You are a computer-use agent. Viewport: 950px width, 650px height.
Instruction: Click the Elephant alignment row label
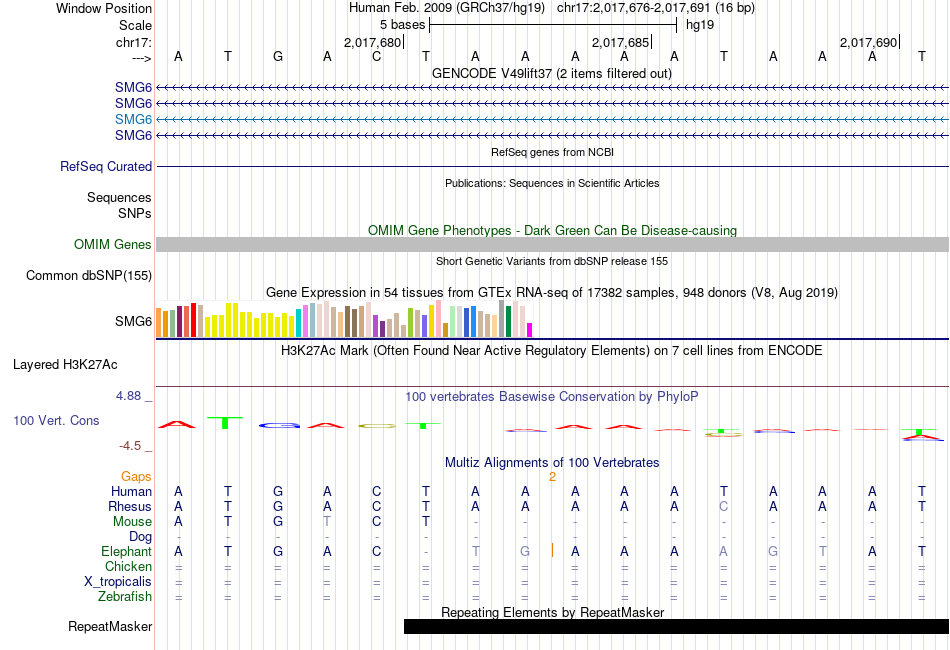coord(127,551)
